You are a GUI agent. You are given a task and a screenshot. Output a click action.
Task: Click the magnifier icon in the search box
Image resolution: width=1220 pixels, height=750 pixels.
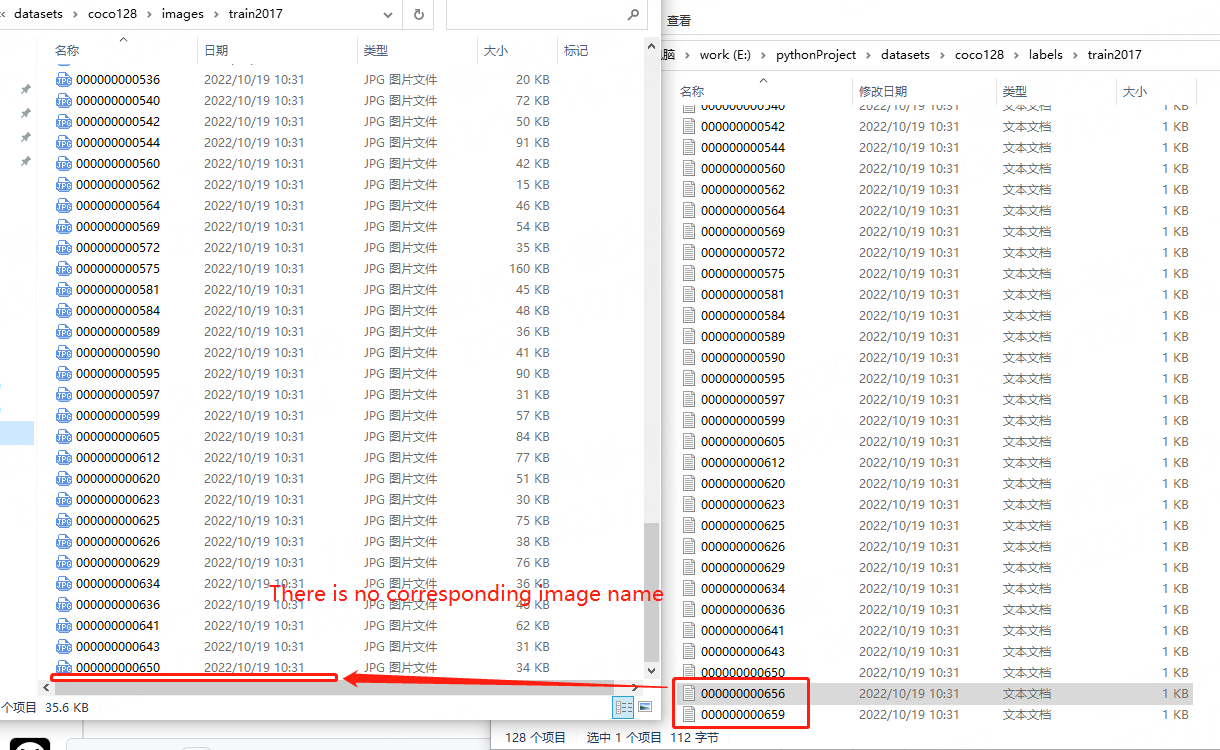pyautogui.click(x=633, y=14)
